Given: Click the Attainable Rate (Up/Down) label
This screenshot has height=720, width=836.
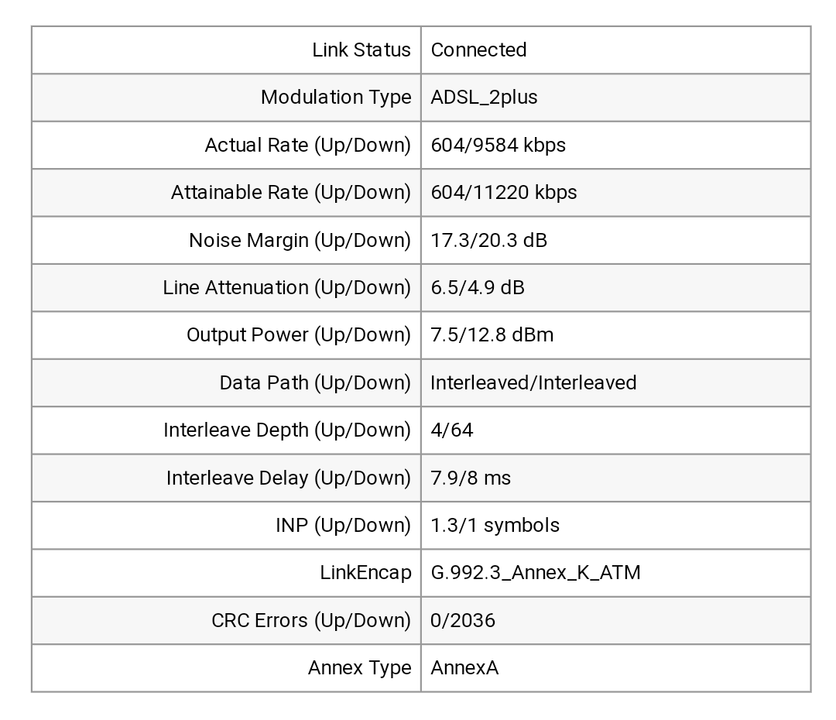Looking at the screenshot, I should 291,193.
